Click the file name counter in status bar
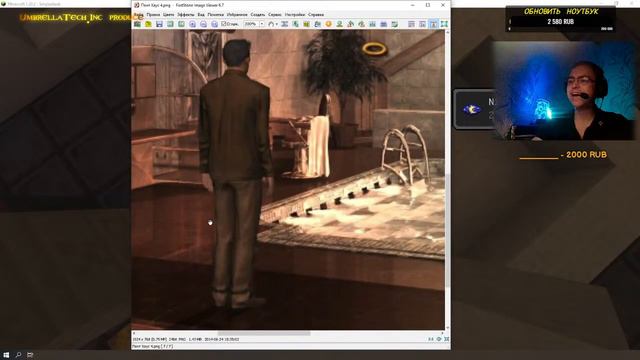This screenshot has width=640, height=360. point(153,346)
